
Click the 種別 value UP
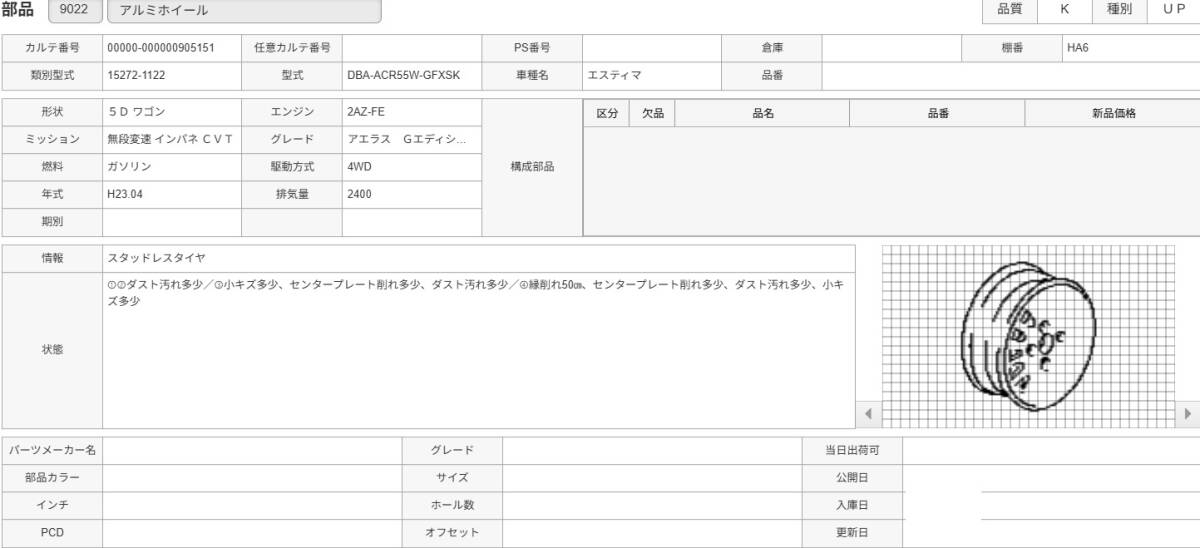pyautogui.click(x=1173, y=9)
